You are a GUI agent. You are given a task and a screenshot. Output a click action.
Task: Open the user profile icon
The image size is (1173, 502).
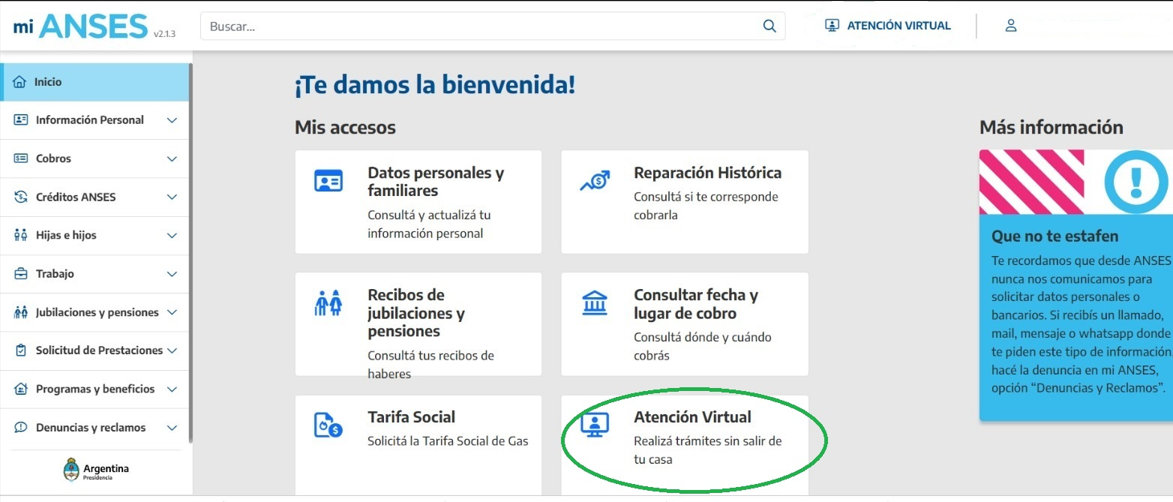(1011, 25)
